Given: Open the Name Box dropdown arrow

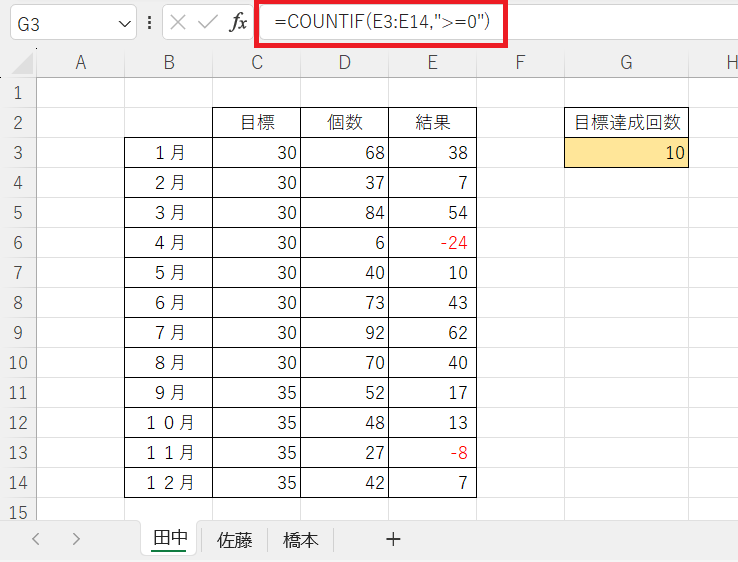Looking at the screenshot, I should pyautogui.click(x=124, y=22).
